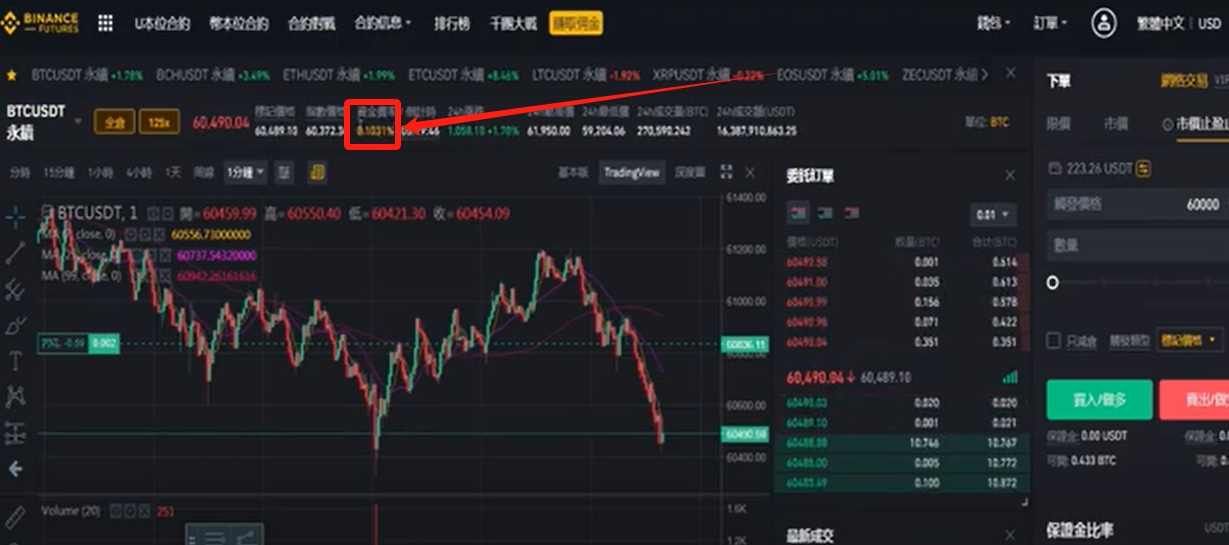This screenshot has width=1229, height=545.
Task: Expand the 1分鐘 interval dropdown
Action: pyautogui.click(x=246, y=172)
